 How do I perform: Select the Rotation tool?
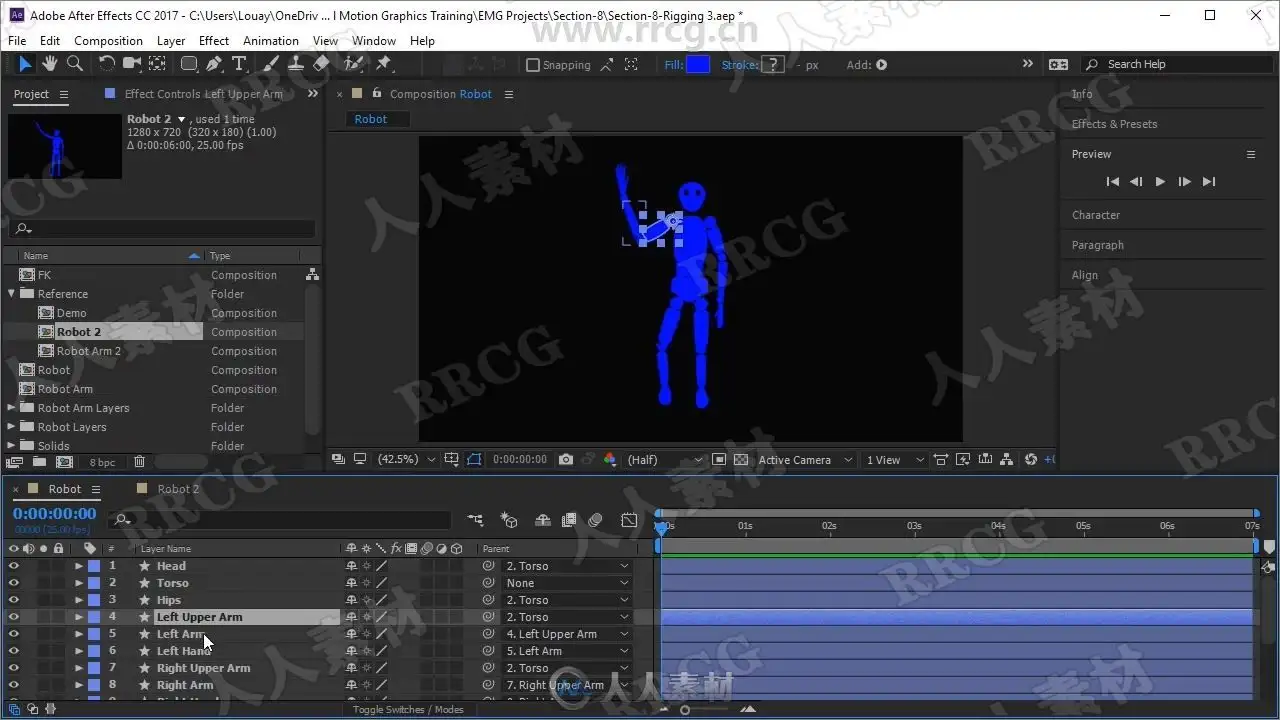tap(106, 64)
